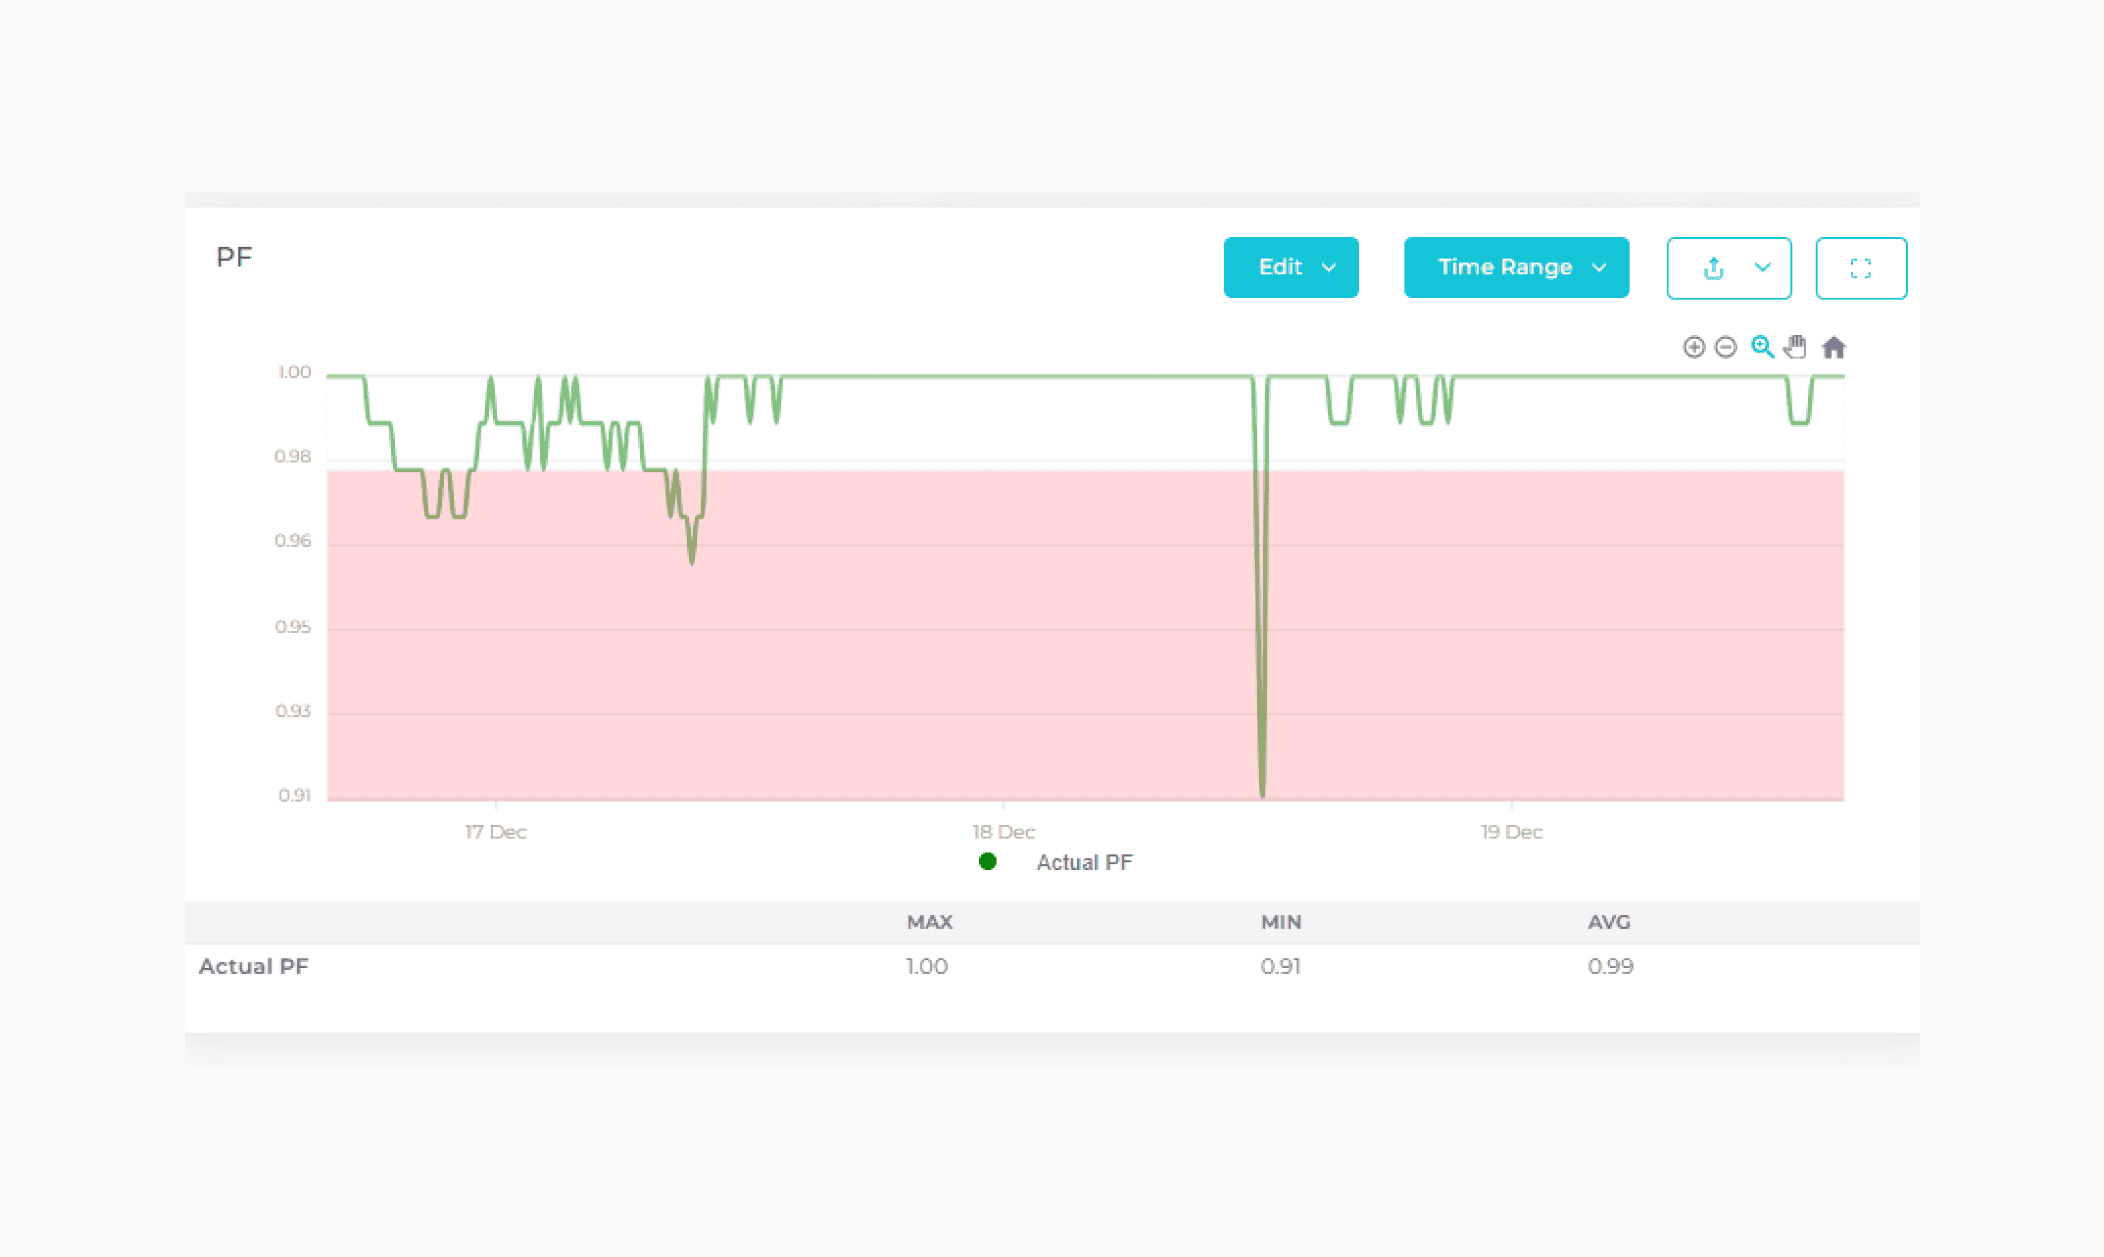The height and width of the screenshot is (1257, 2104).
Task: Open the Time Range dropdown
Action: click(x=1515, y=267)
